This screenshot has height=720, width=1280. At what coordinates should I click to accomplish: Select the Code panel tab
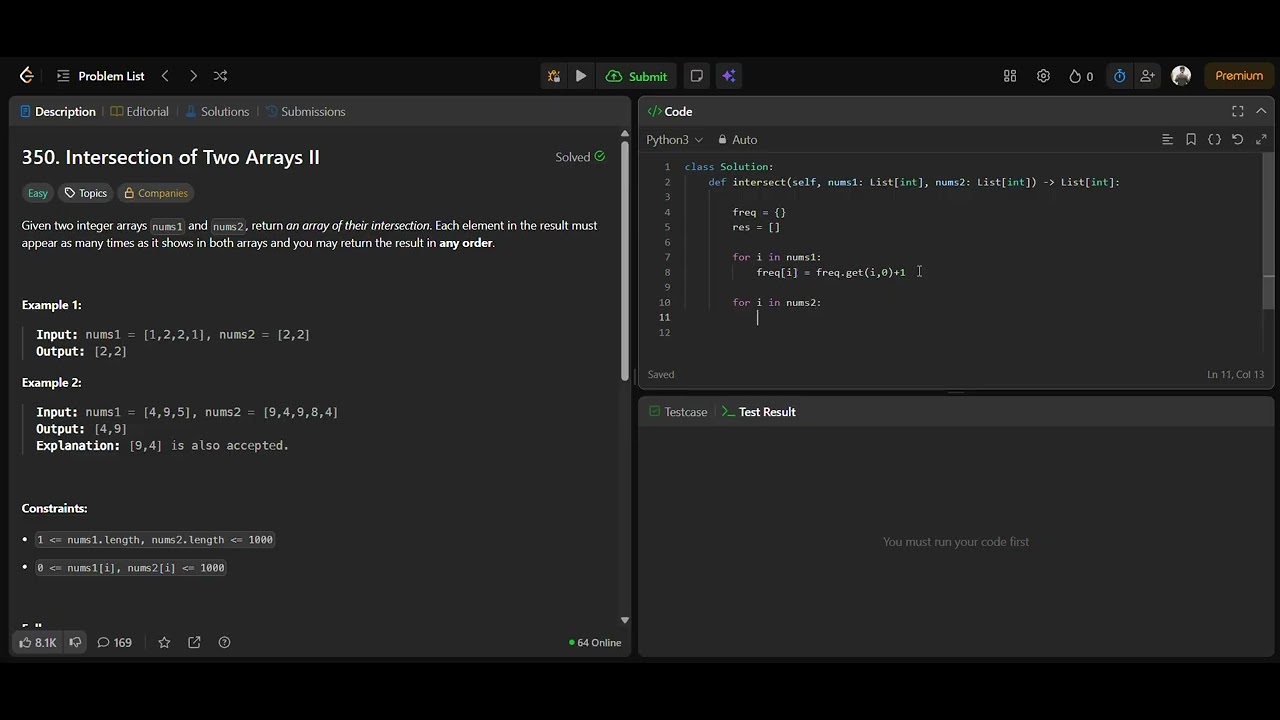(x=670, y=112)
